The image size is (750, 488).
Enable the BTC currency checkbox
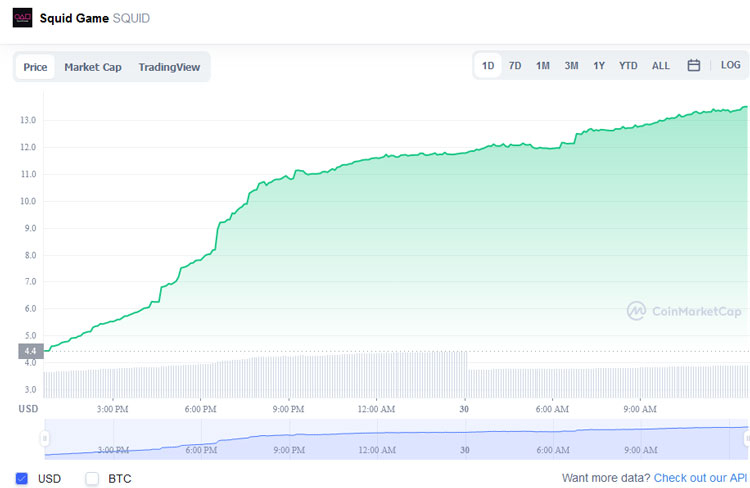92,478
